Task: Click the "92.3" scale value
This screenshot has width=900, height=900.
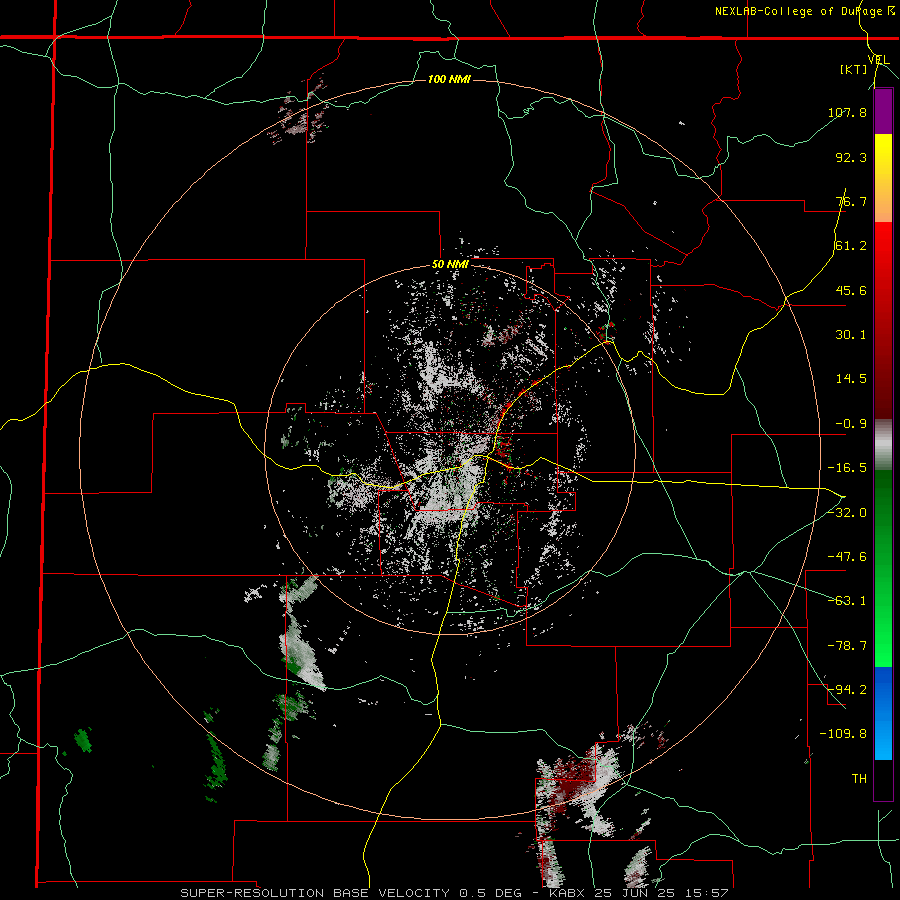Action: 851,157
